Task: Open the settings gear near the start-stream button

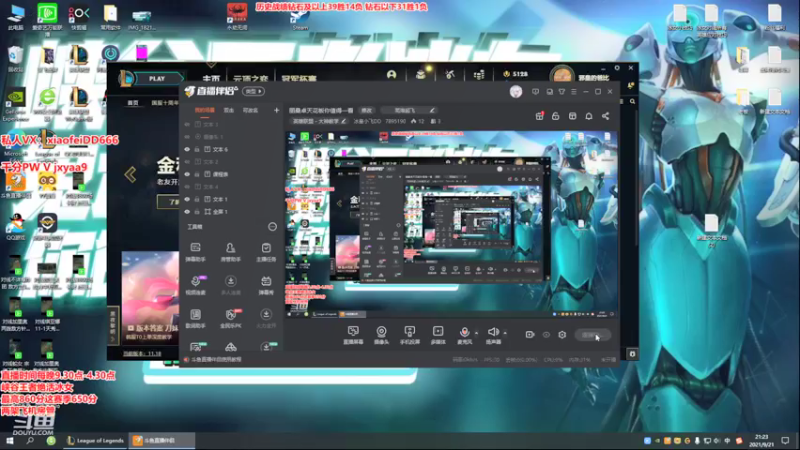Action: 562,335
